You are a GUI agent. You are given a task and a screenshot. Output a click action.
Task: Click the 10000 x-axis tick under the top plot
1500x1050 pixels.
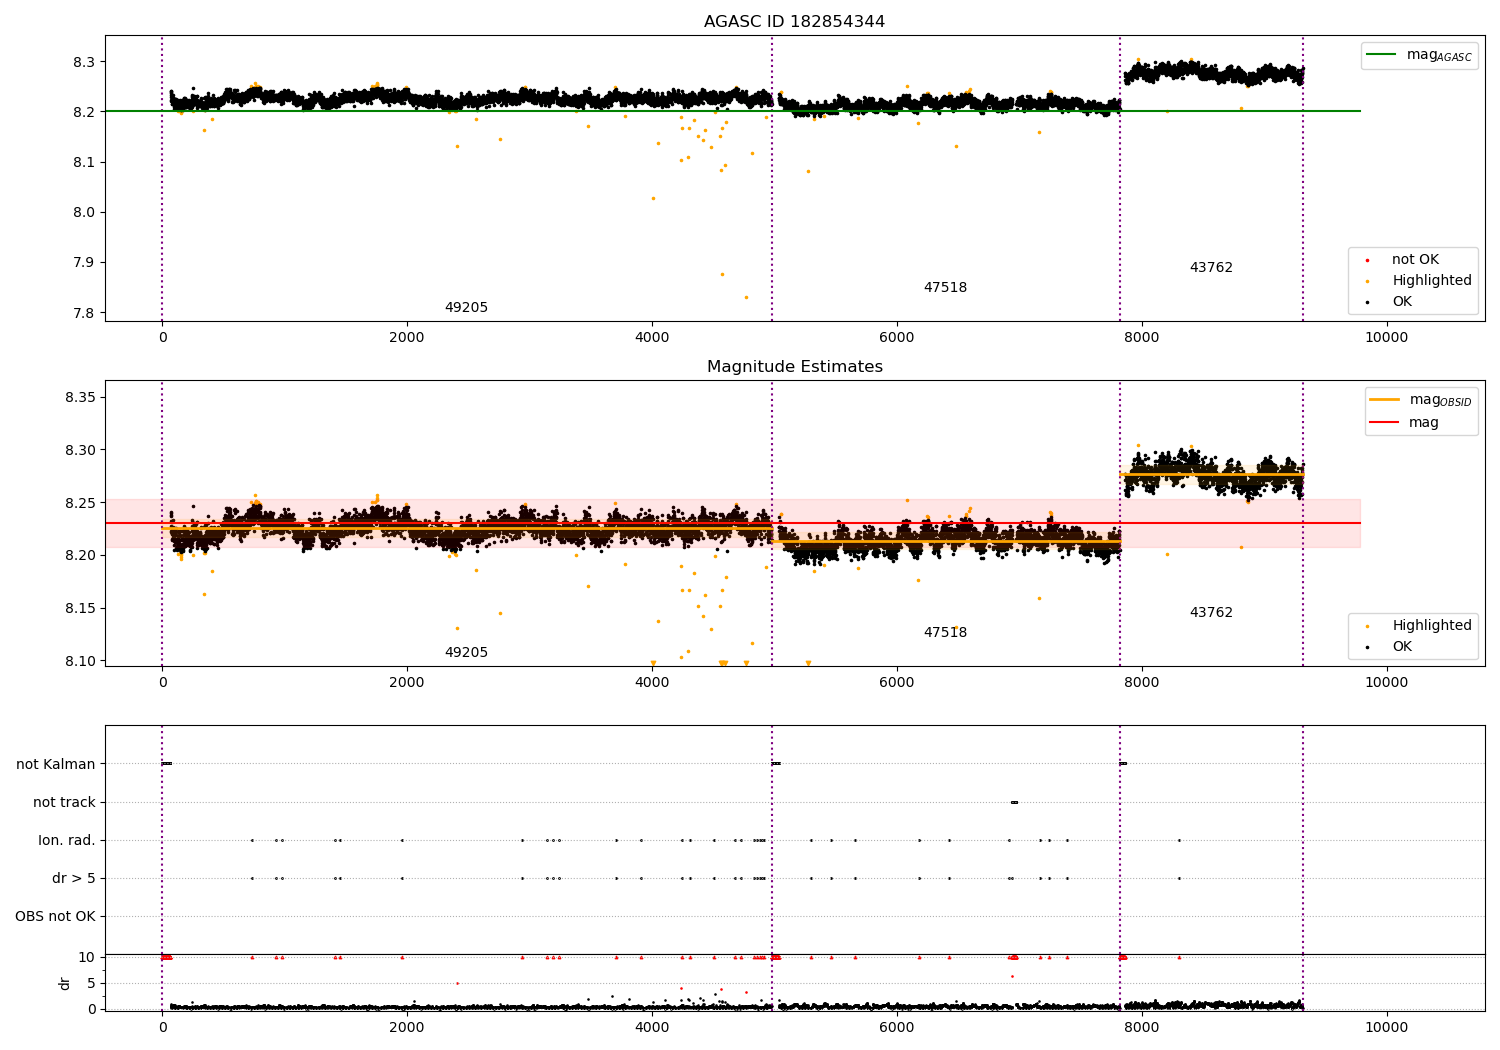pos(1386,338)
